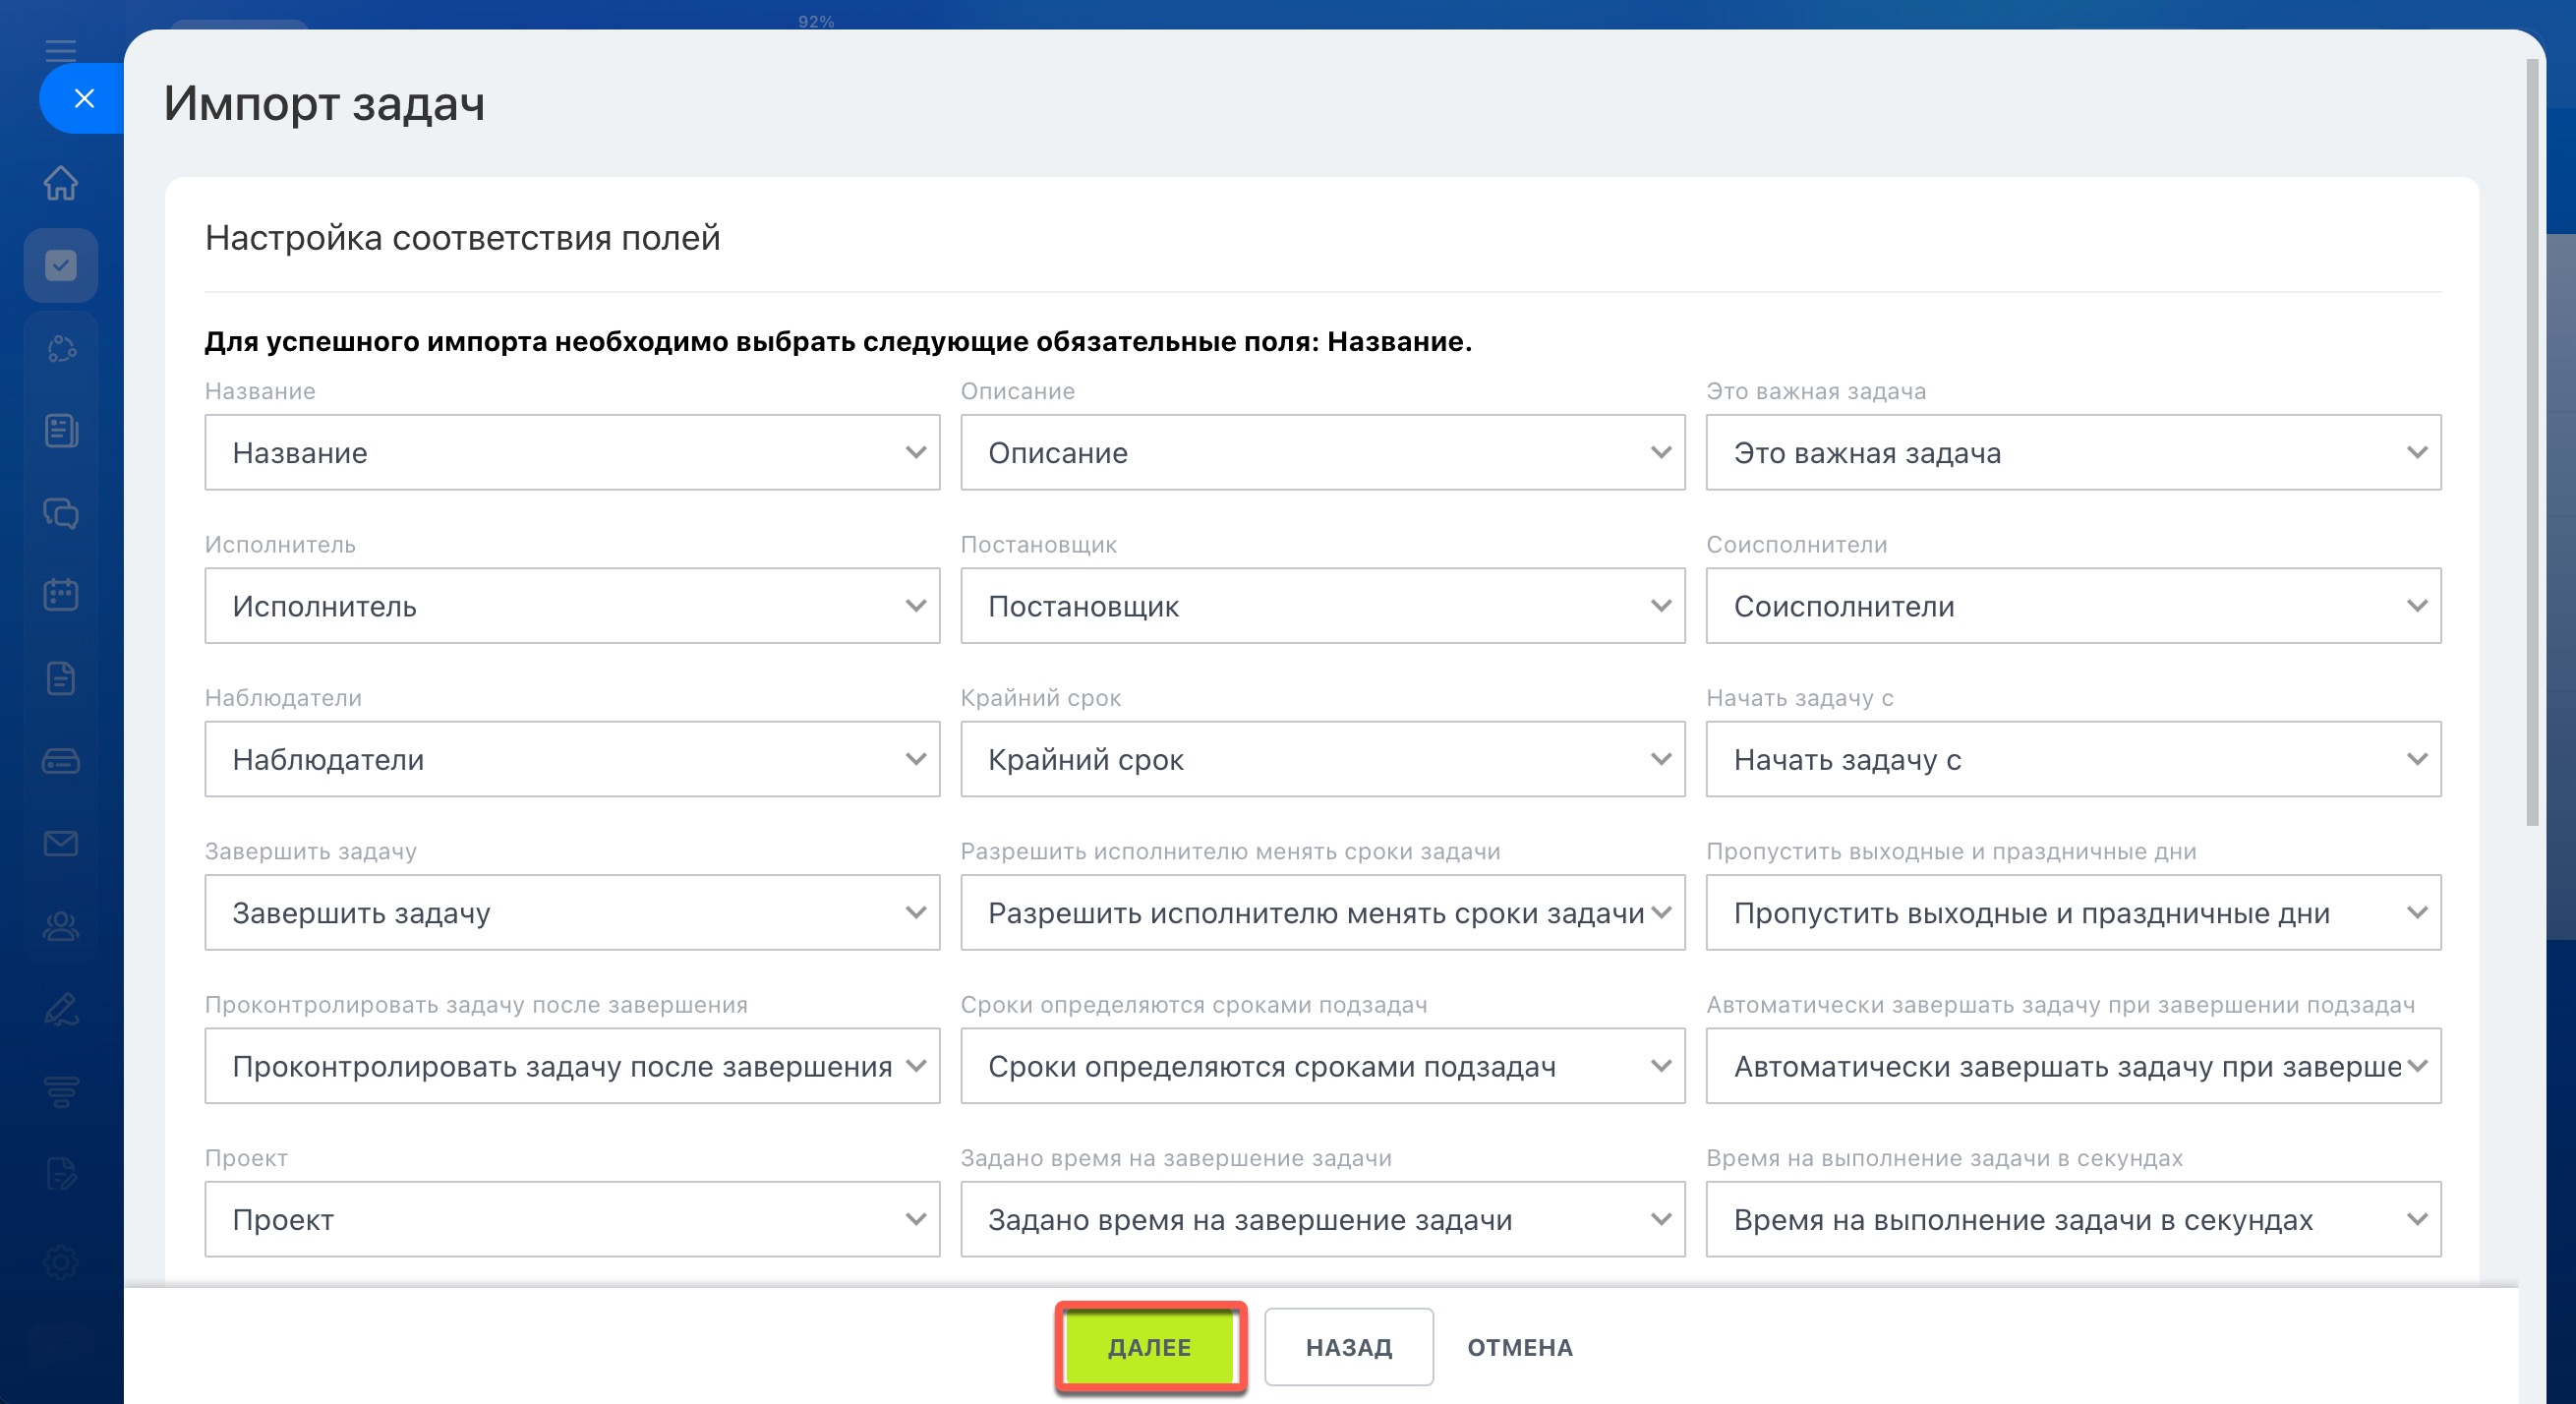Screen dimensions: 2576x1404
Task: Open the pencil edit icon in the sidebar
Action: 61,1009
